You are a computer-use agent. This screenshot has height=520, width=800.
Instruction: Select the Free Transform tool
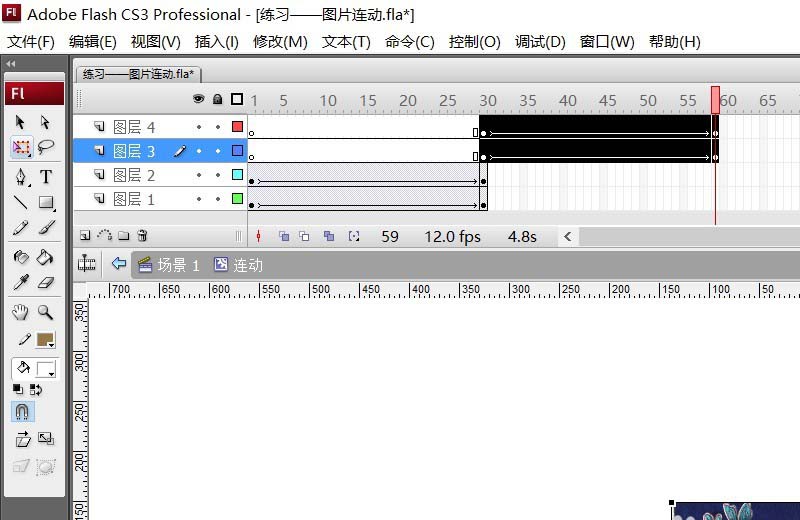[x=21, y=147]
